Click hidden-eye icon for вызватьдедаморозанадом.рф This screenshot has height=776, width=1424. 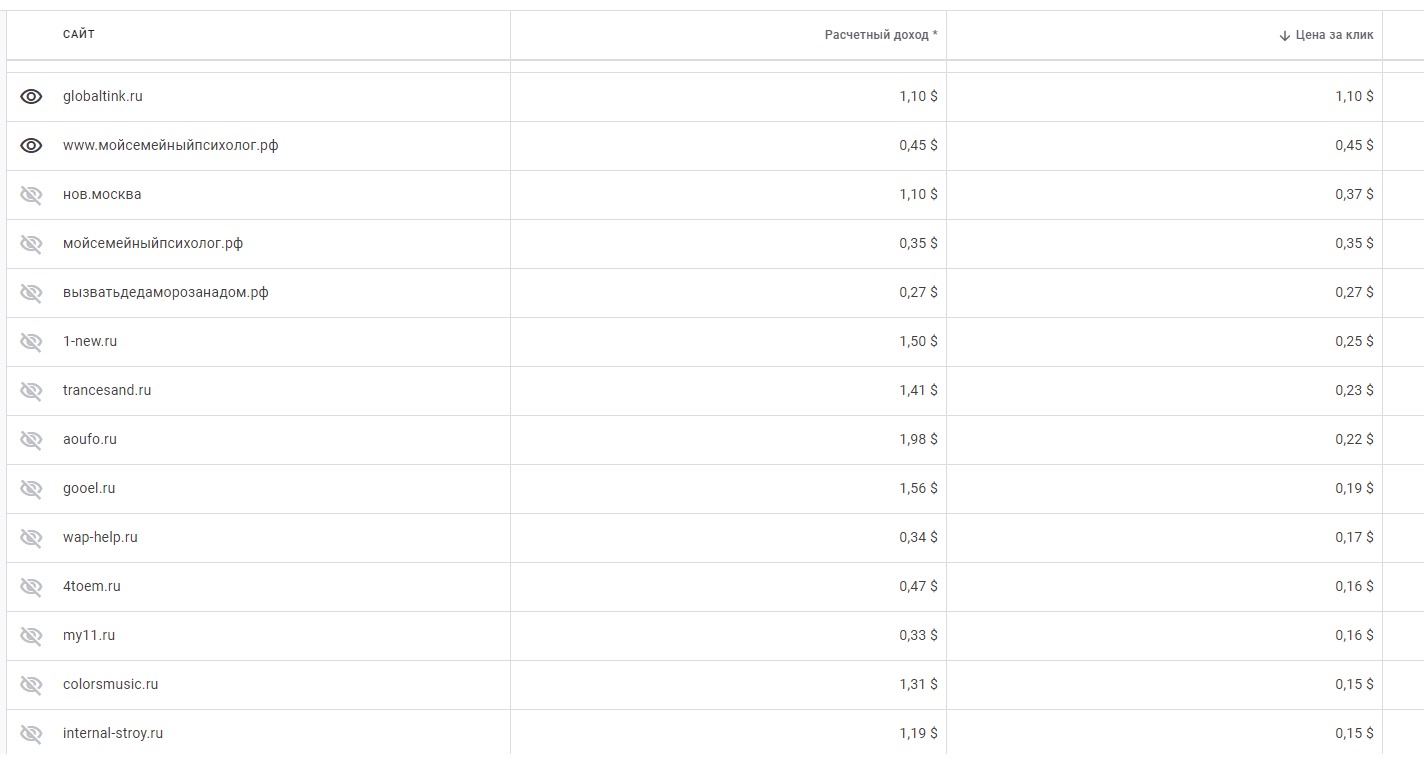31,293
